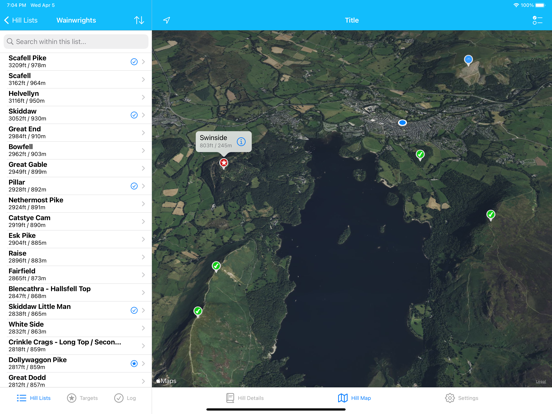552x414 pixels.
Task: Open Scafell Pike row chevron
Action: 143,62
